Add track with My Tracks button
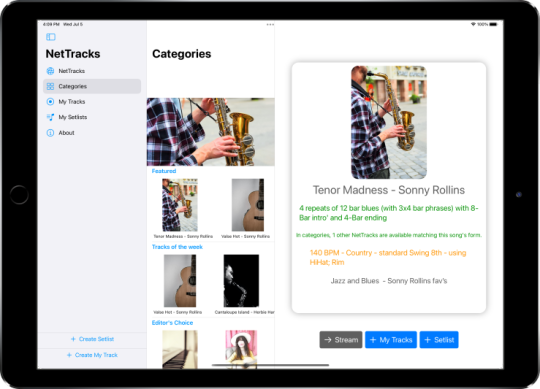The height and width of the screenshot is (389, 540). 391,340
